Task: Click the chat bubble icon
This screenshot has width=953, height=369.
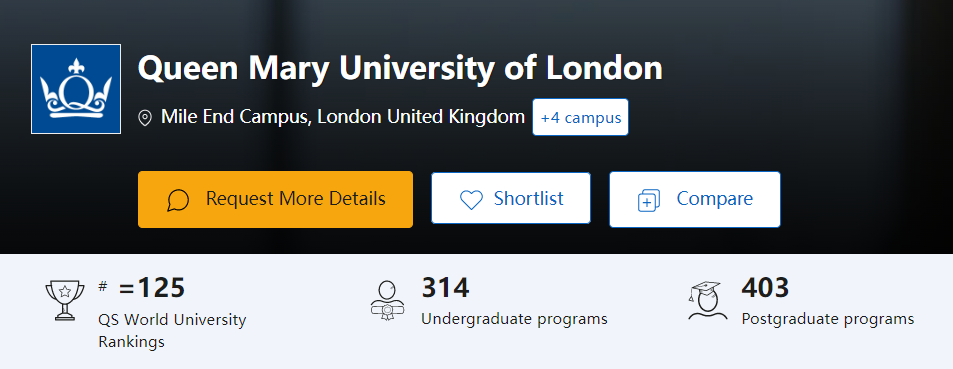Action: (x=178, y=200)
